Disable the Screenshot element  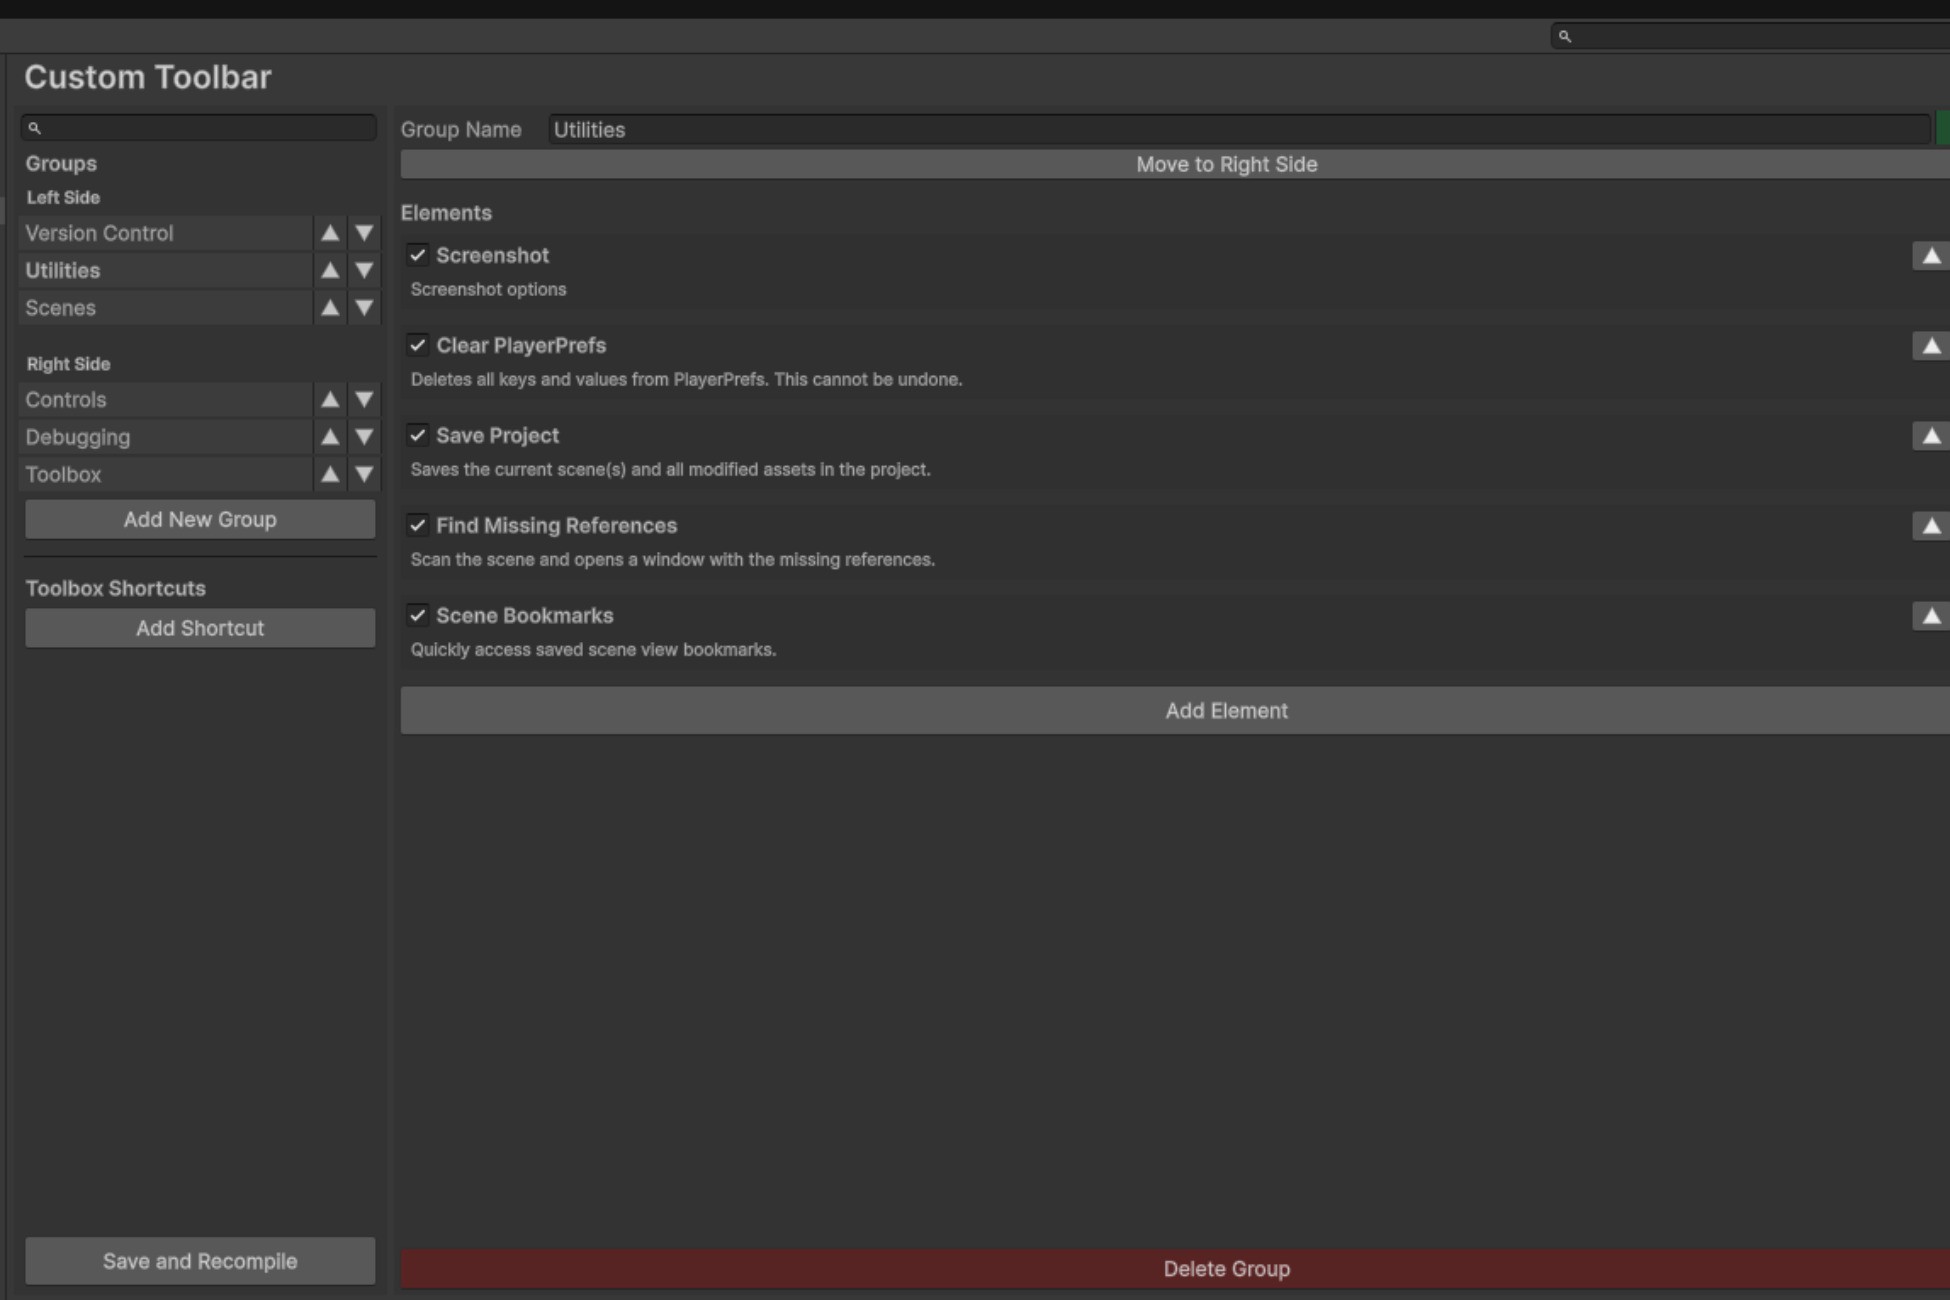click(418, 256)
